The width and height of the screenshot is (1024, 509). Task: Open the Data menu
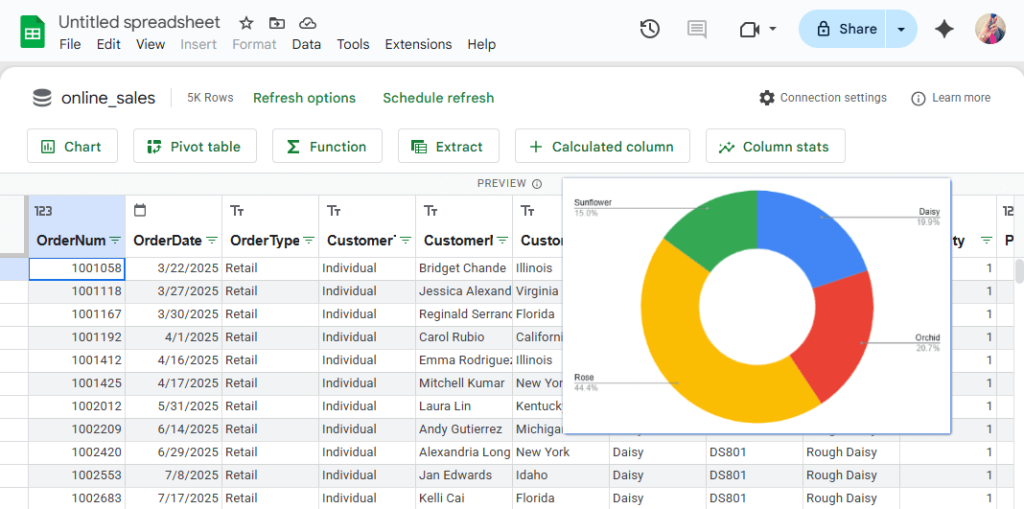coord(306,44)
